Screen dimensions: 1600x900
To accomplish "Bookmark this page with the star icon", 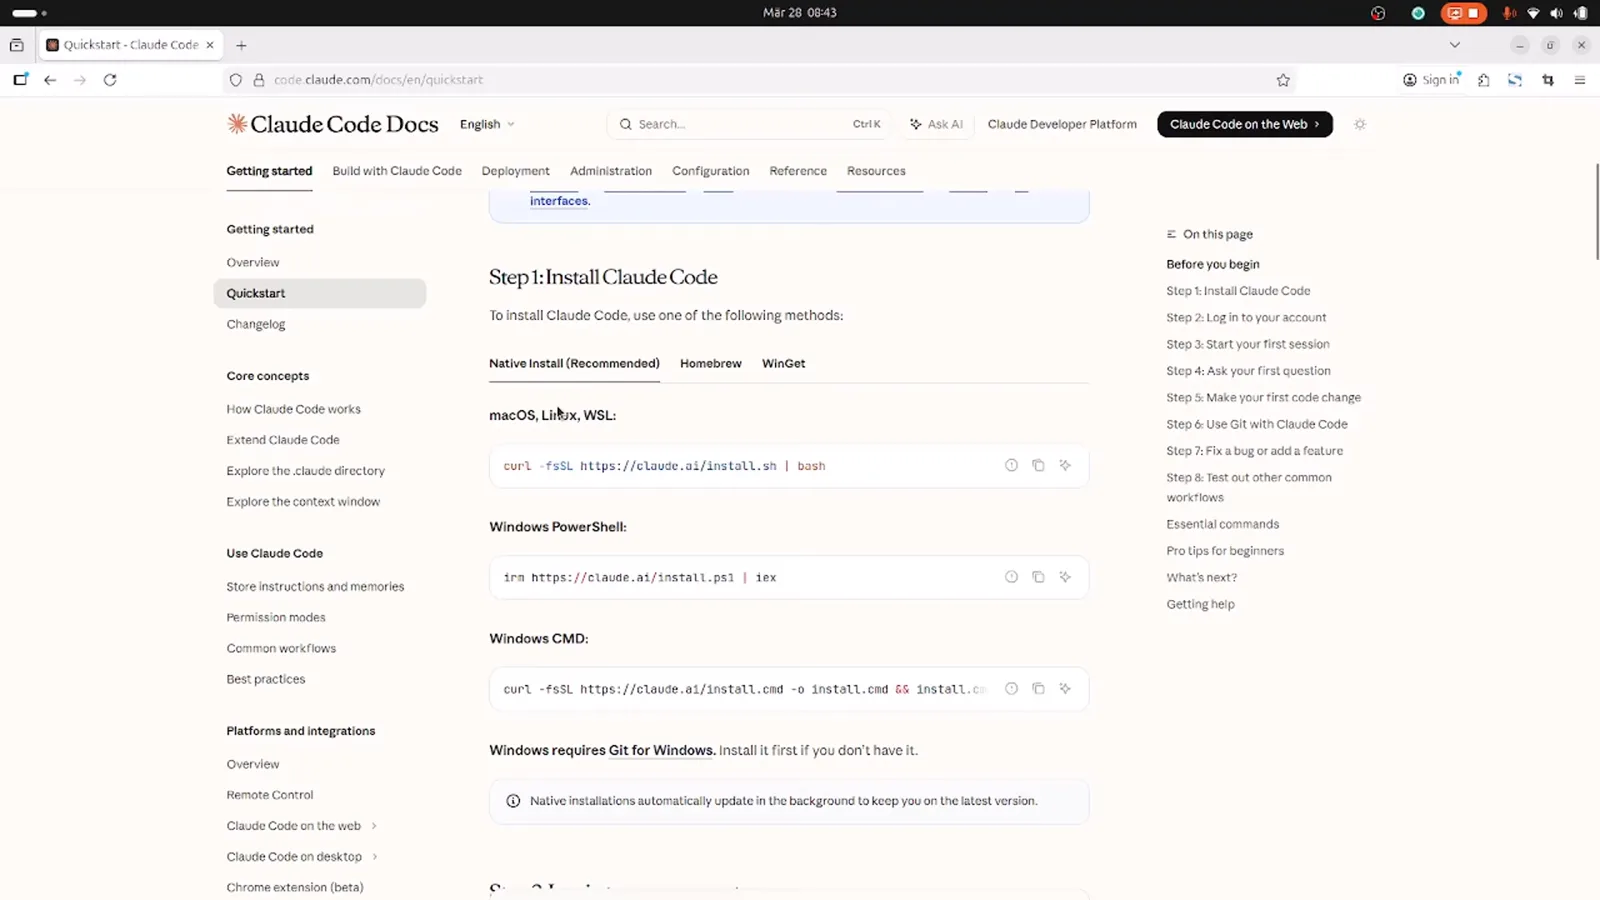I will [1283, 80].
